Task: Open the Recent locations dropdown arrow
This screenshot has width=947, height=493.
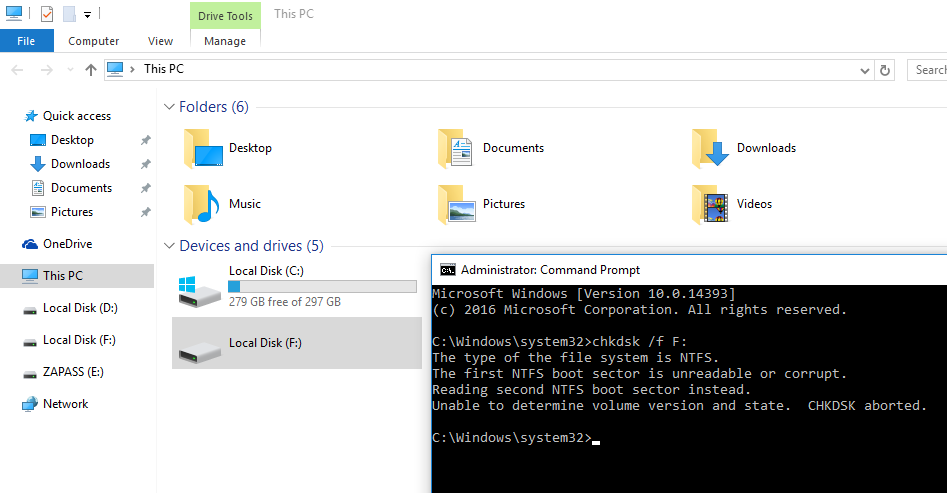Action: (69, 70)
